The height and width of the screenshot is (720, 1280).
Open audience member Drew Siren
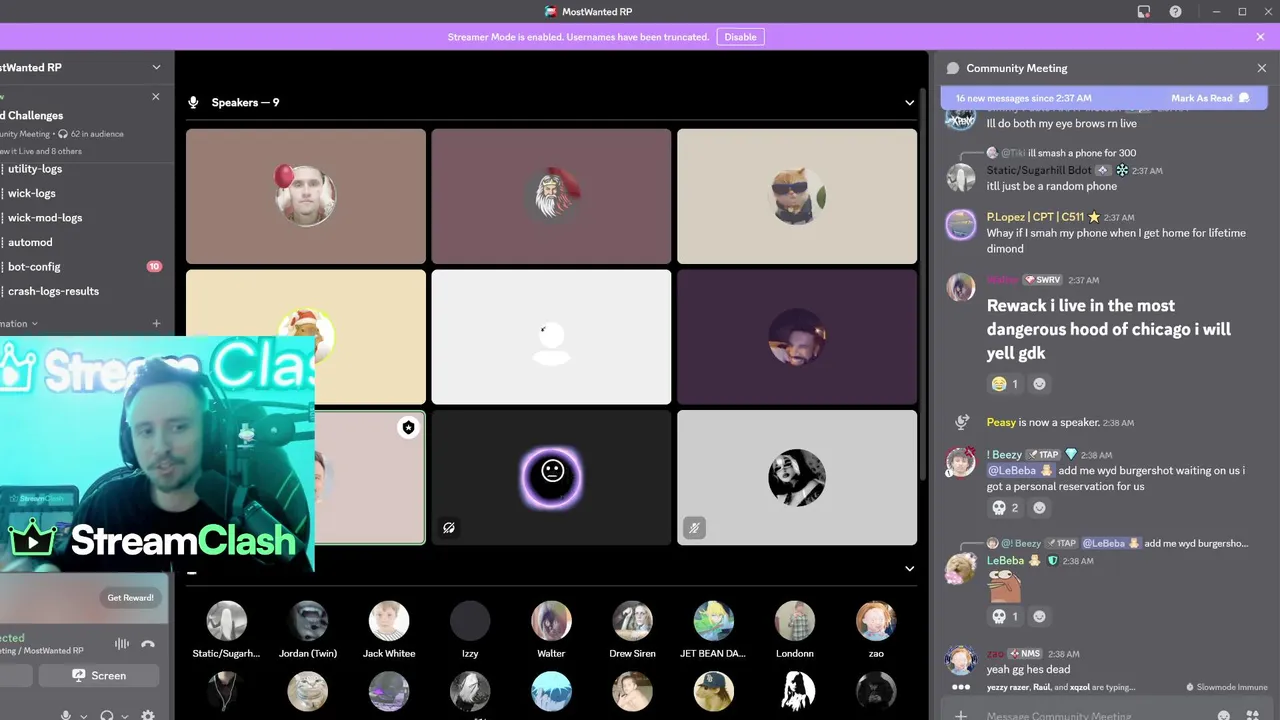pos(632,621)
